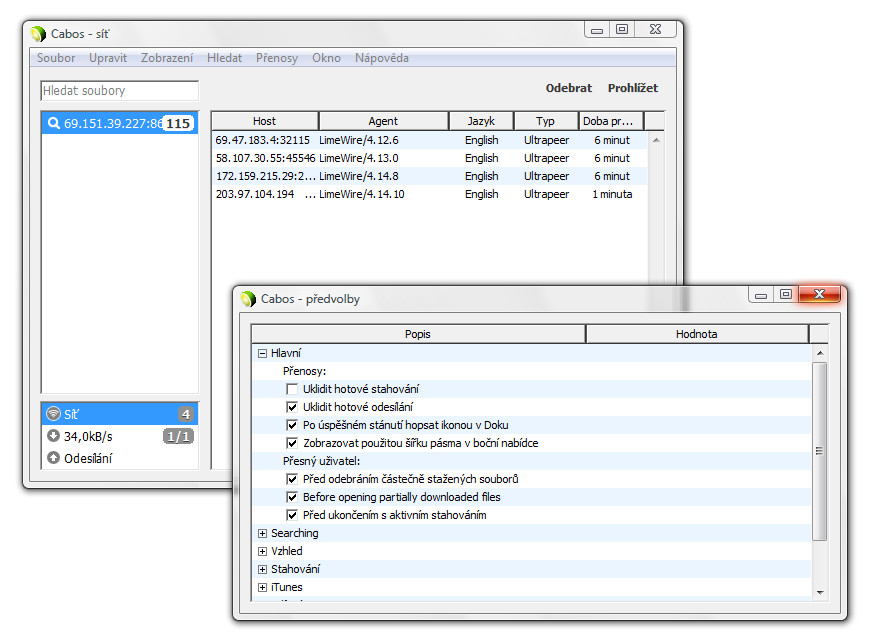Click the 4 connections badge on the Síť row
Screen dimensions: 872x642
point(186,414)
